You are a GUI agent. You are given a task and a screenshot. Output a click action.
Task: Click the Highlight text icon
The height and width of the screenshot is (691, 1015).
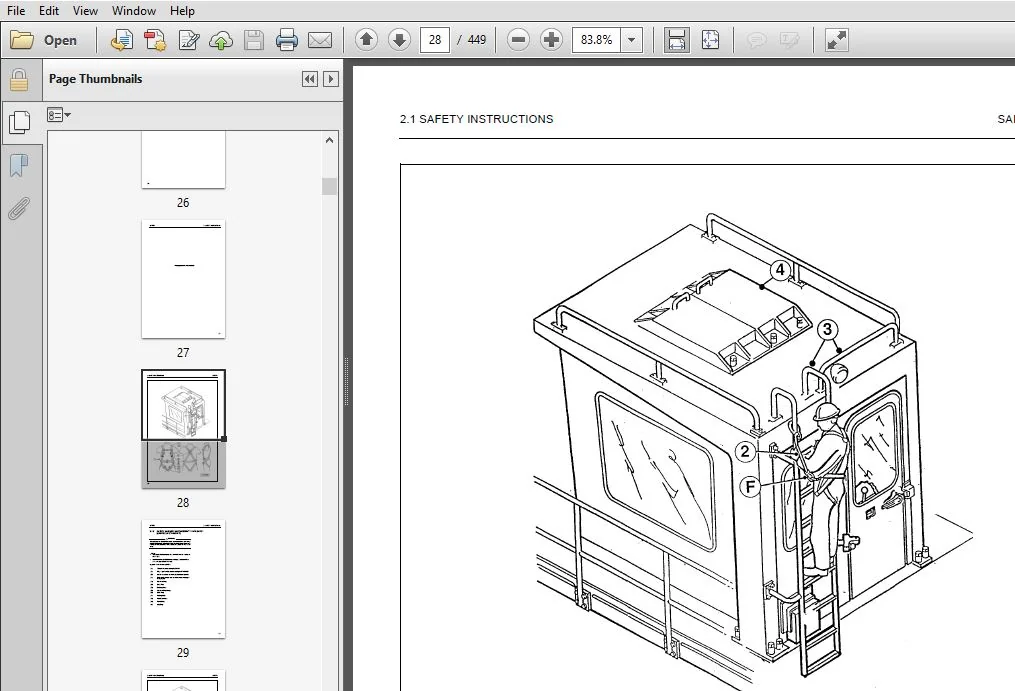pos(790,40)
